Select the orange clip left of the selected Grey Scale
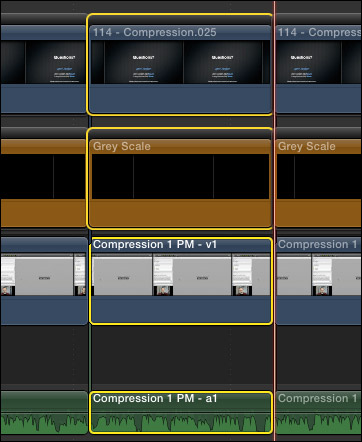This screenshot has height=442, width=362. [43, 183]
